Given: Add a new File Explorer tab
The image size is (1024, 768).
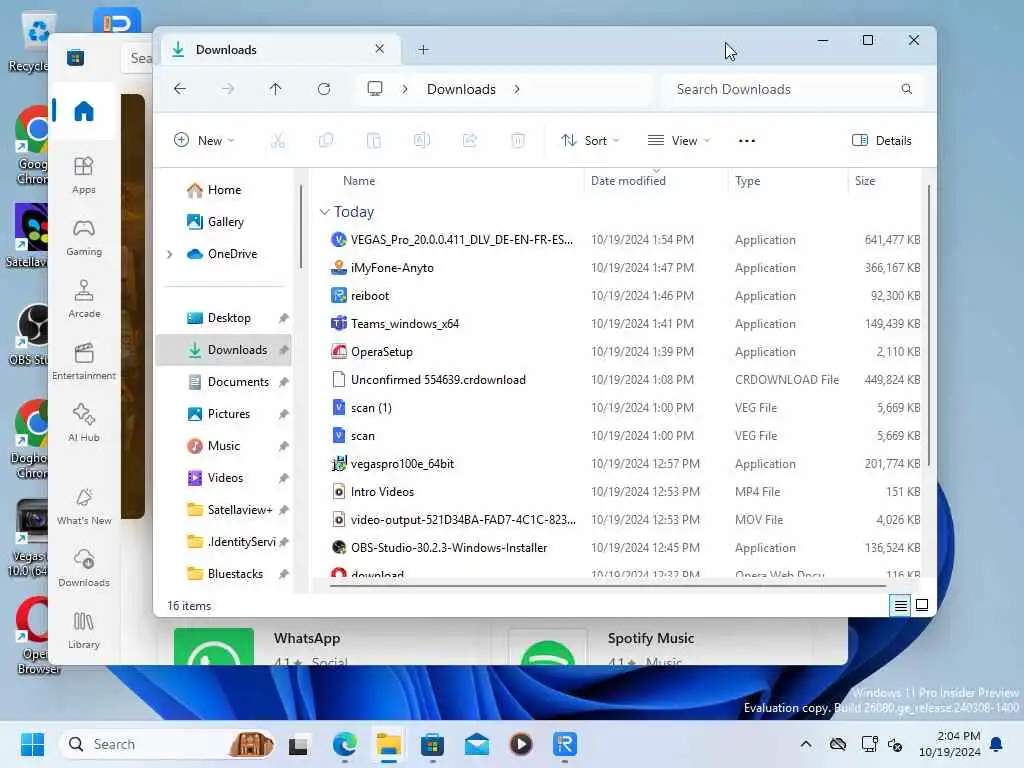Looking at the screenshot, I should (x=423, y=50).
